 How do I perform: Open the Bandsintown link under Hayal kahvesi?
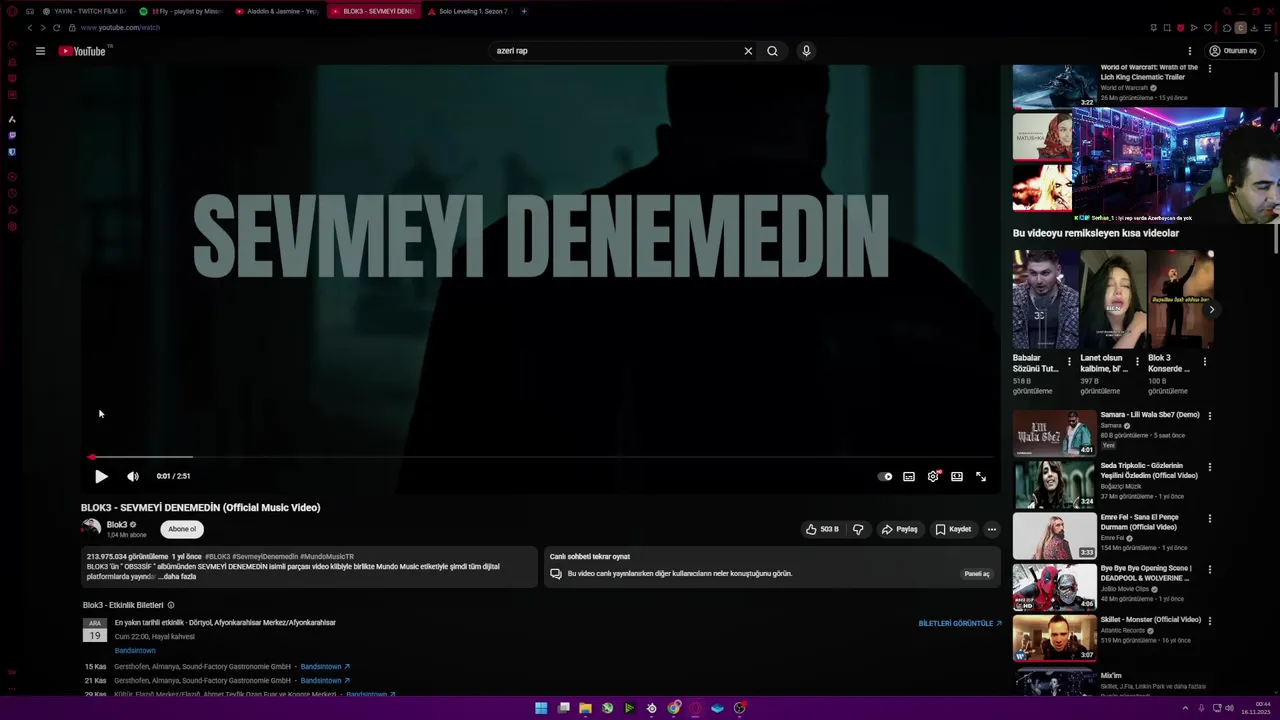135,651
